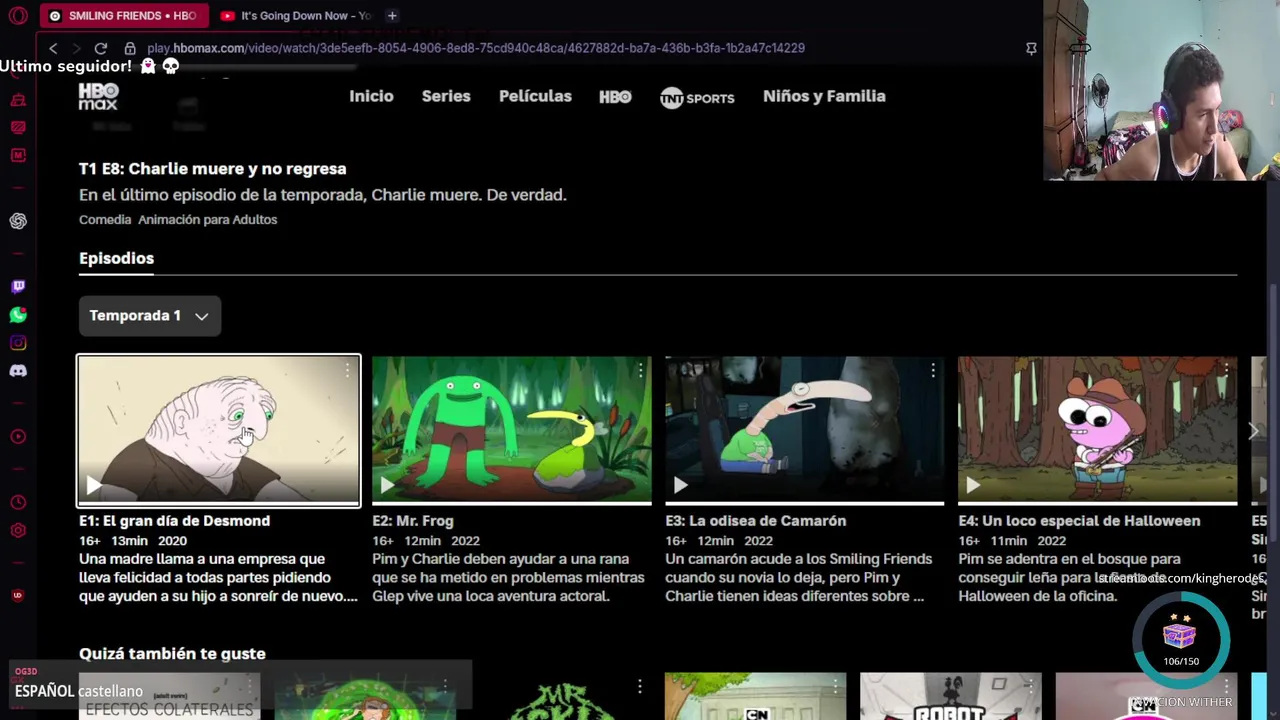The width and height of the screenshot is (1280, 720).
Task: Open a new browser tab
Action: tap(392, 15)
